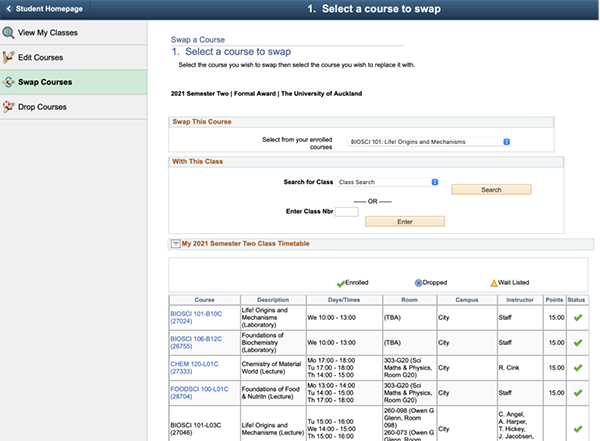
Task: Click status checkmark for BIOSCI 106-B12C row
Action: (578, 343)
